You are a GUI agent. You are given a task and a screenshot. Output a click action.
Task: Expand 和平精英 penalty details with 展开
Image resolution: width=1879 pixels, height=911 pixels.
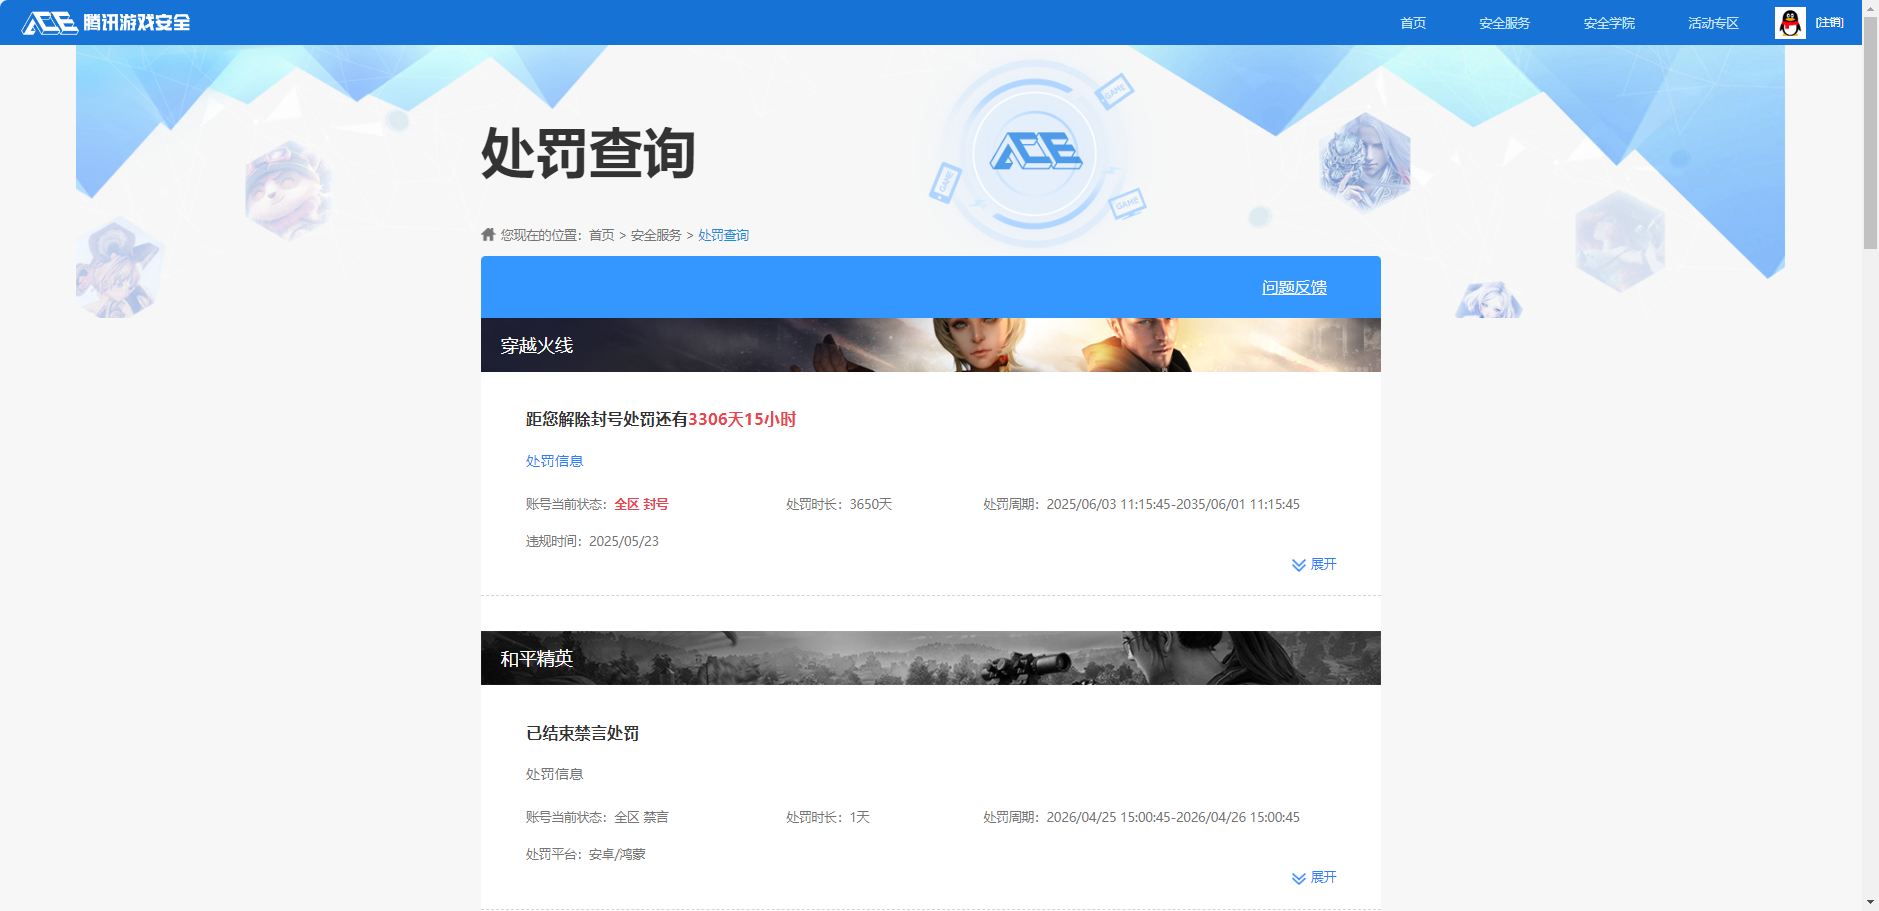1323,877
